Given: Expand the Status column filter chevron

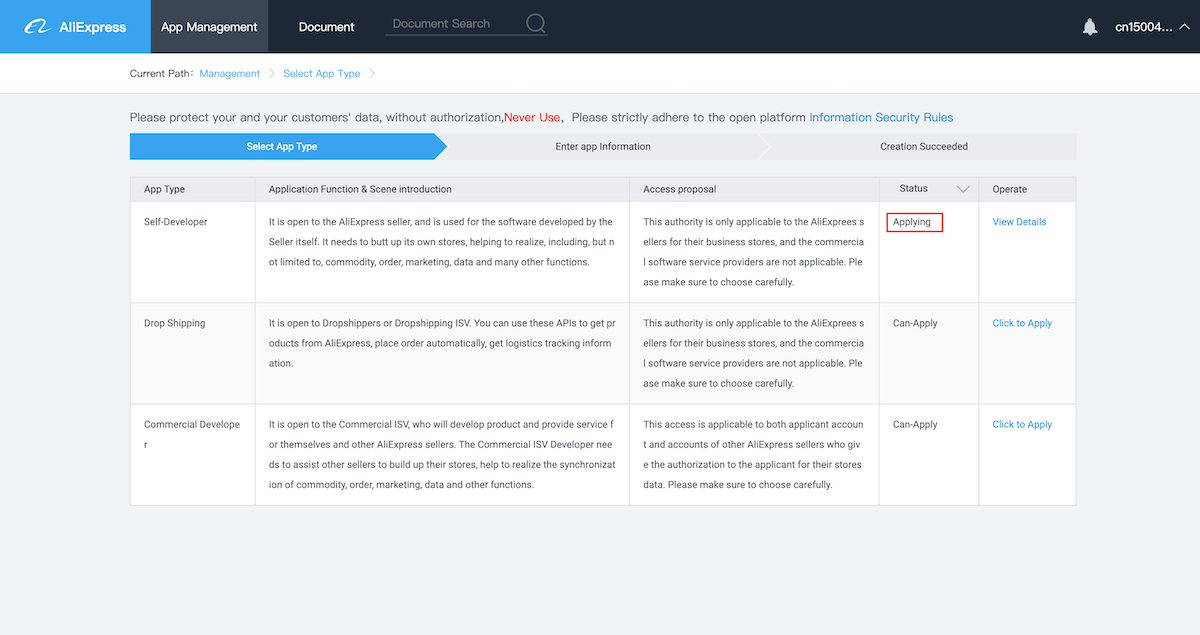Looking at the screenshot, I should [963, 189].
